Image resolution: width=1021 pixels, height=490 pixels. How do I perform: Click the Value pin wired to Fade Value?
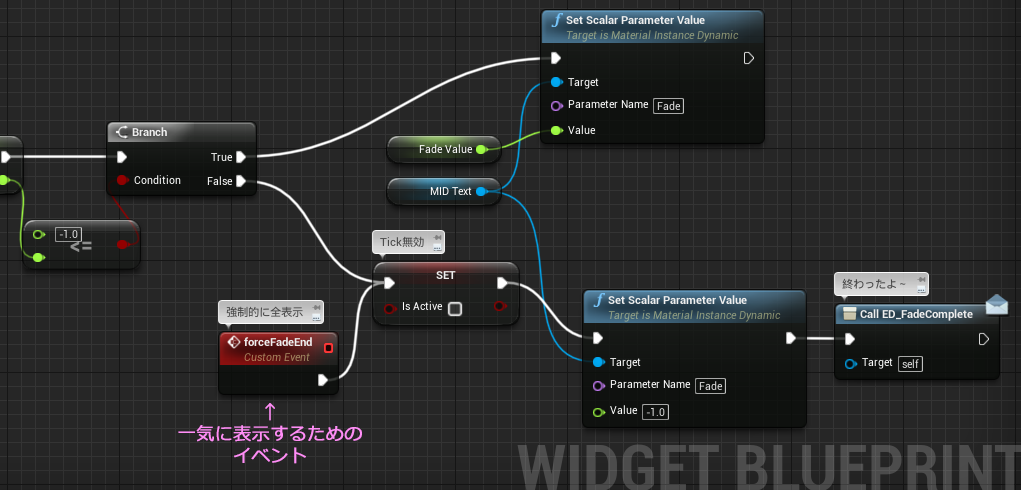click(x=556, y=131)
